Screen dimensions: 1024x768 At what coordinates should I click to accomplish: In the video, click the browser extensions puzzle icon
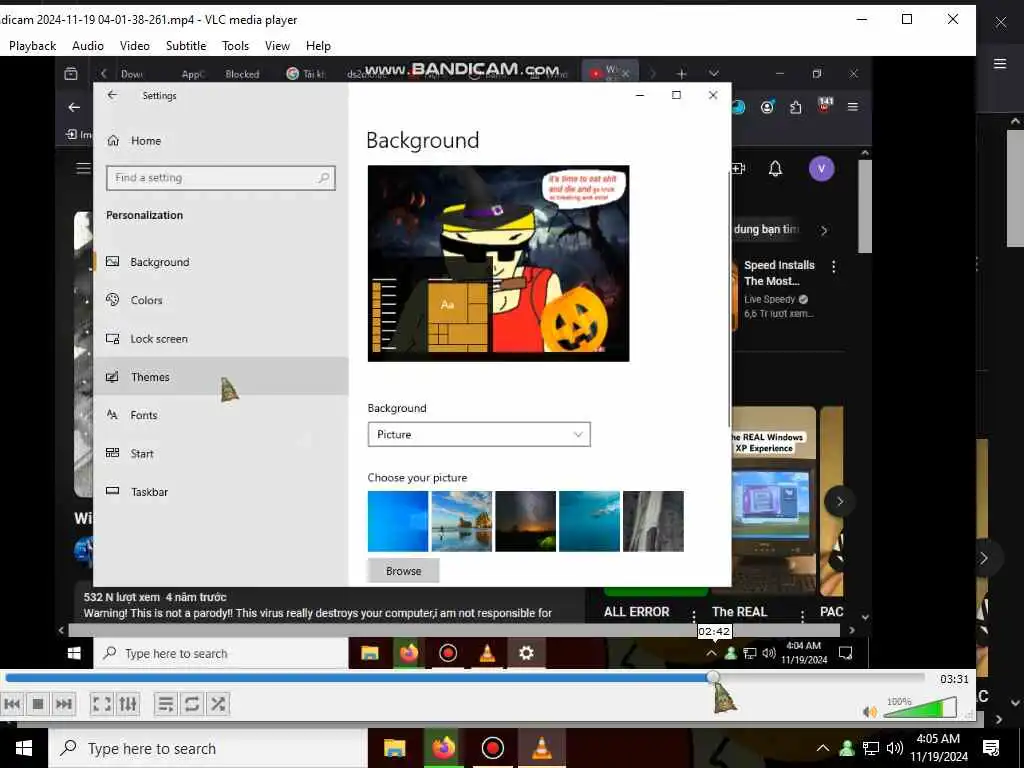795,107
